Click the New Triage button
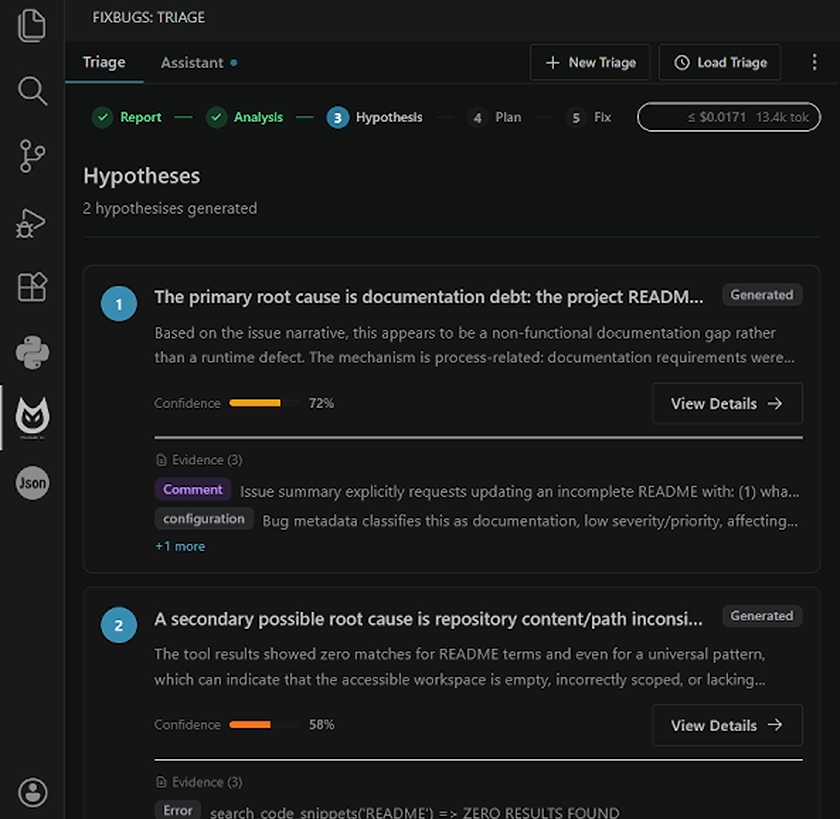The width and height of the screenshot is (840, 819). [x=590, y=63]
